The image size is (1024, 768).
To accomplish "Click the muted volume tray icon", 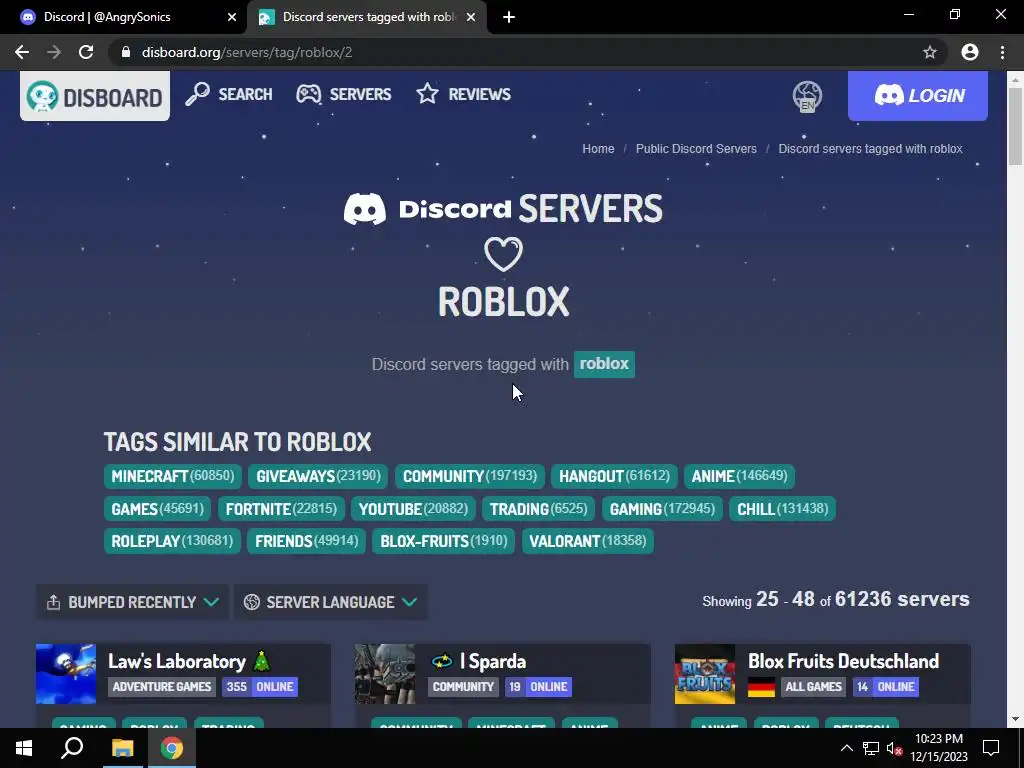I will point(894,748).
